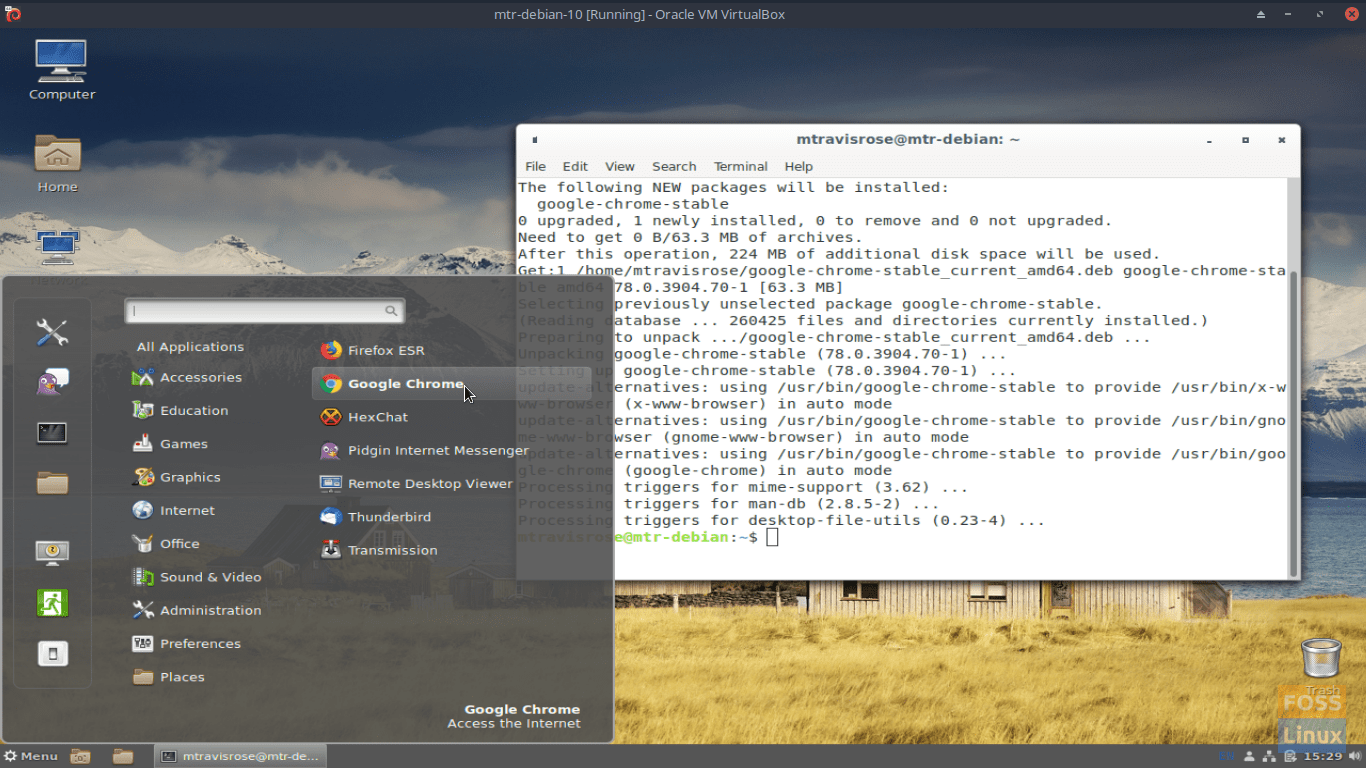Click show desktop panel launcher icon
The width and height of the screenshot is (1366, 768).
(81, 756)
